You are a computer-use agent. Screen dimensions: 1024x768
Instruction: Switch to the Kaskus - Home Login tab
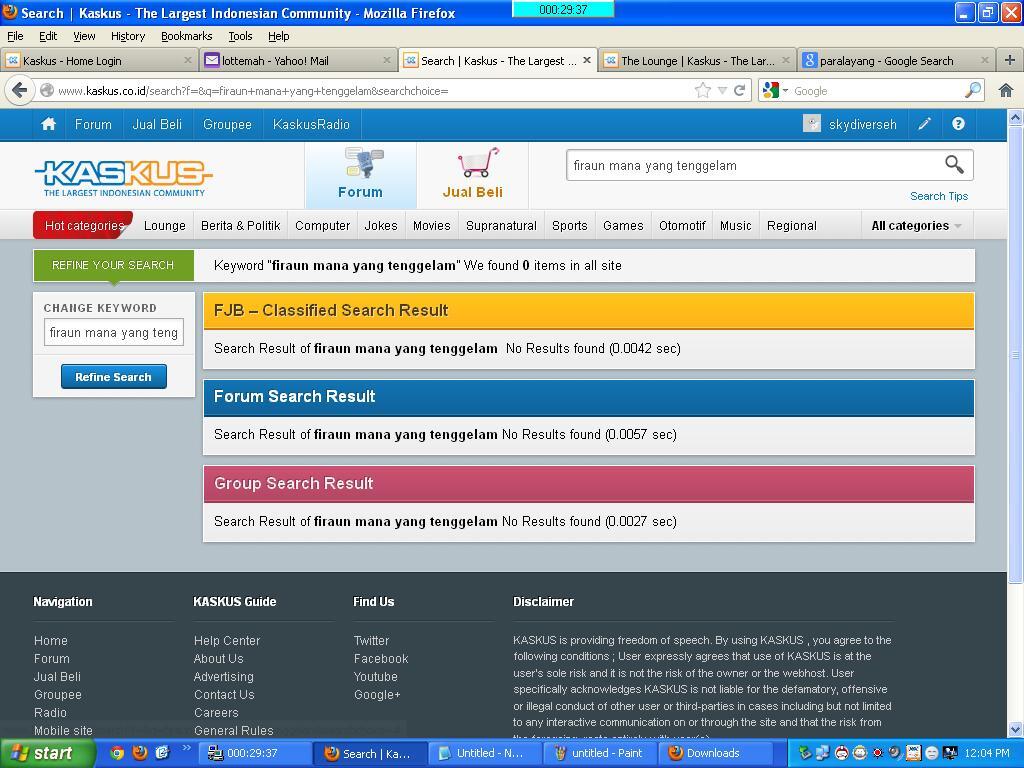(x=98, y=60)
